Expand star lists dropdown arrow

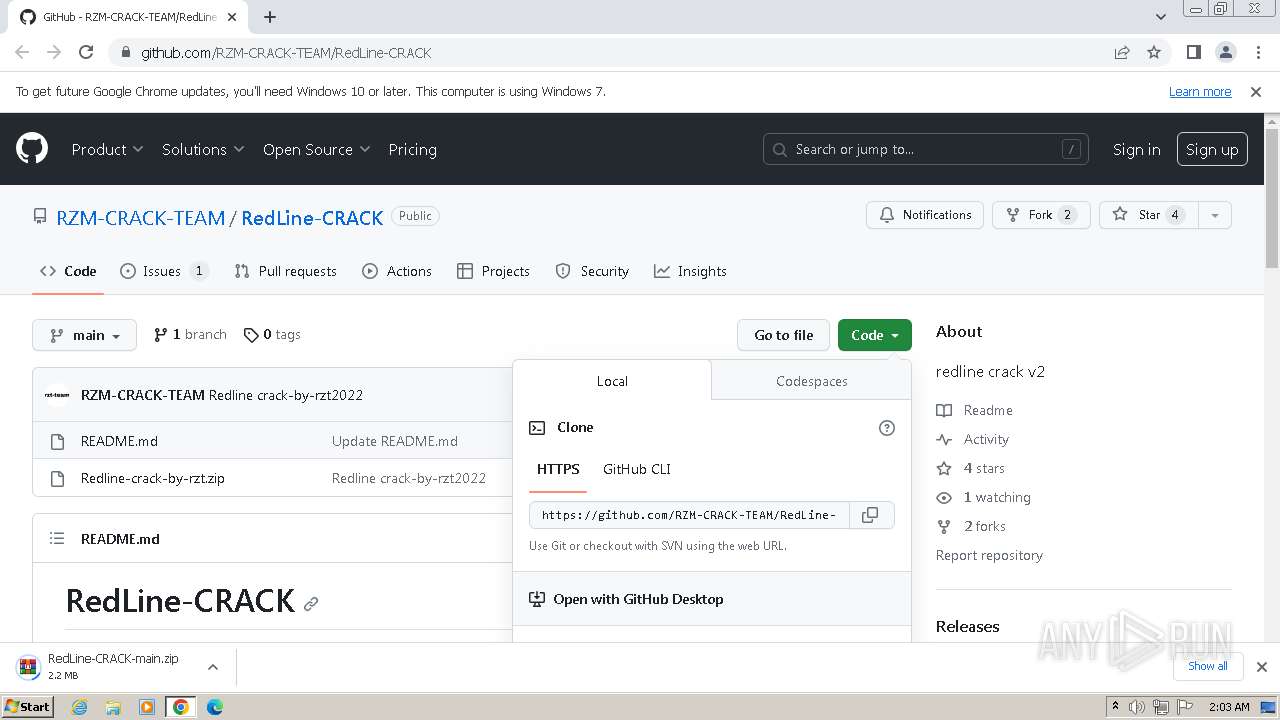click(x=1214, y=215)
